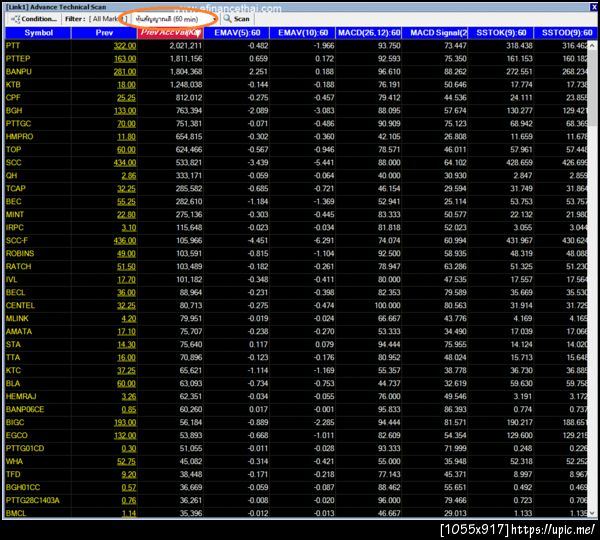Click the vertical scrollbar thumb
600x540 pixels.
tap(592, 87)
